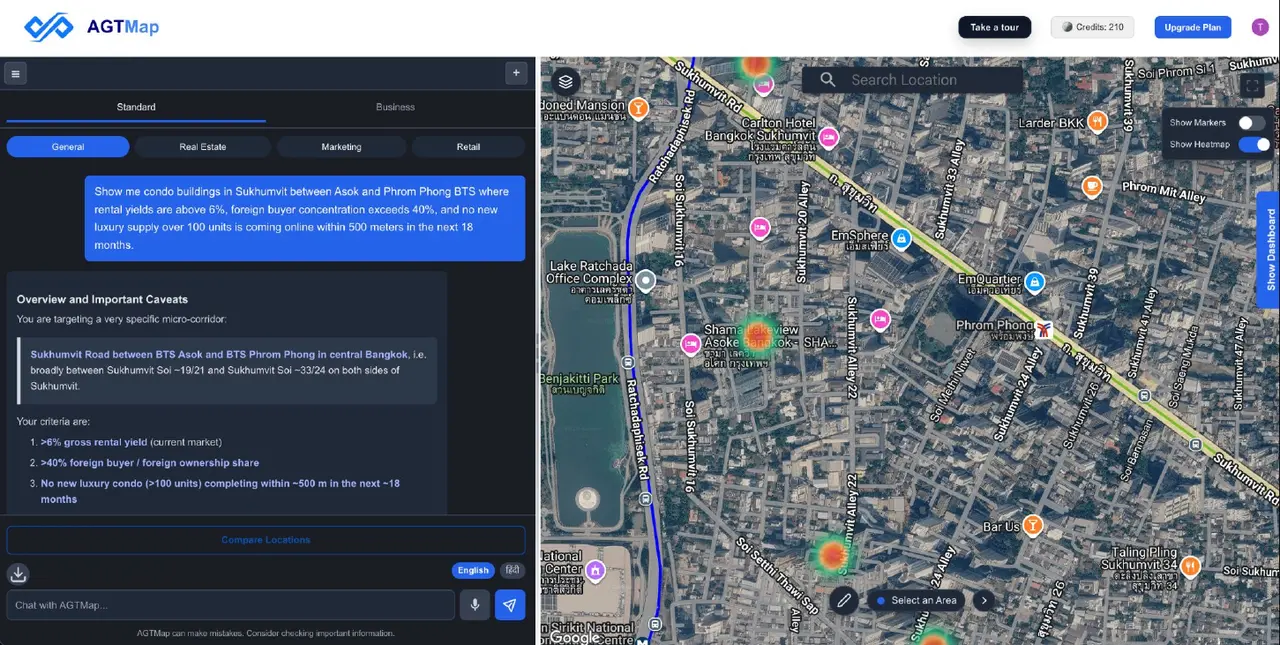Click the Take a tour button
This screenshot has width=1280, height=645.
[994, 27]
